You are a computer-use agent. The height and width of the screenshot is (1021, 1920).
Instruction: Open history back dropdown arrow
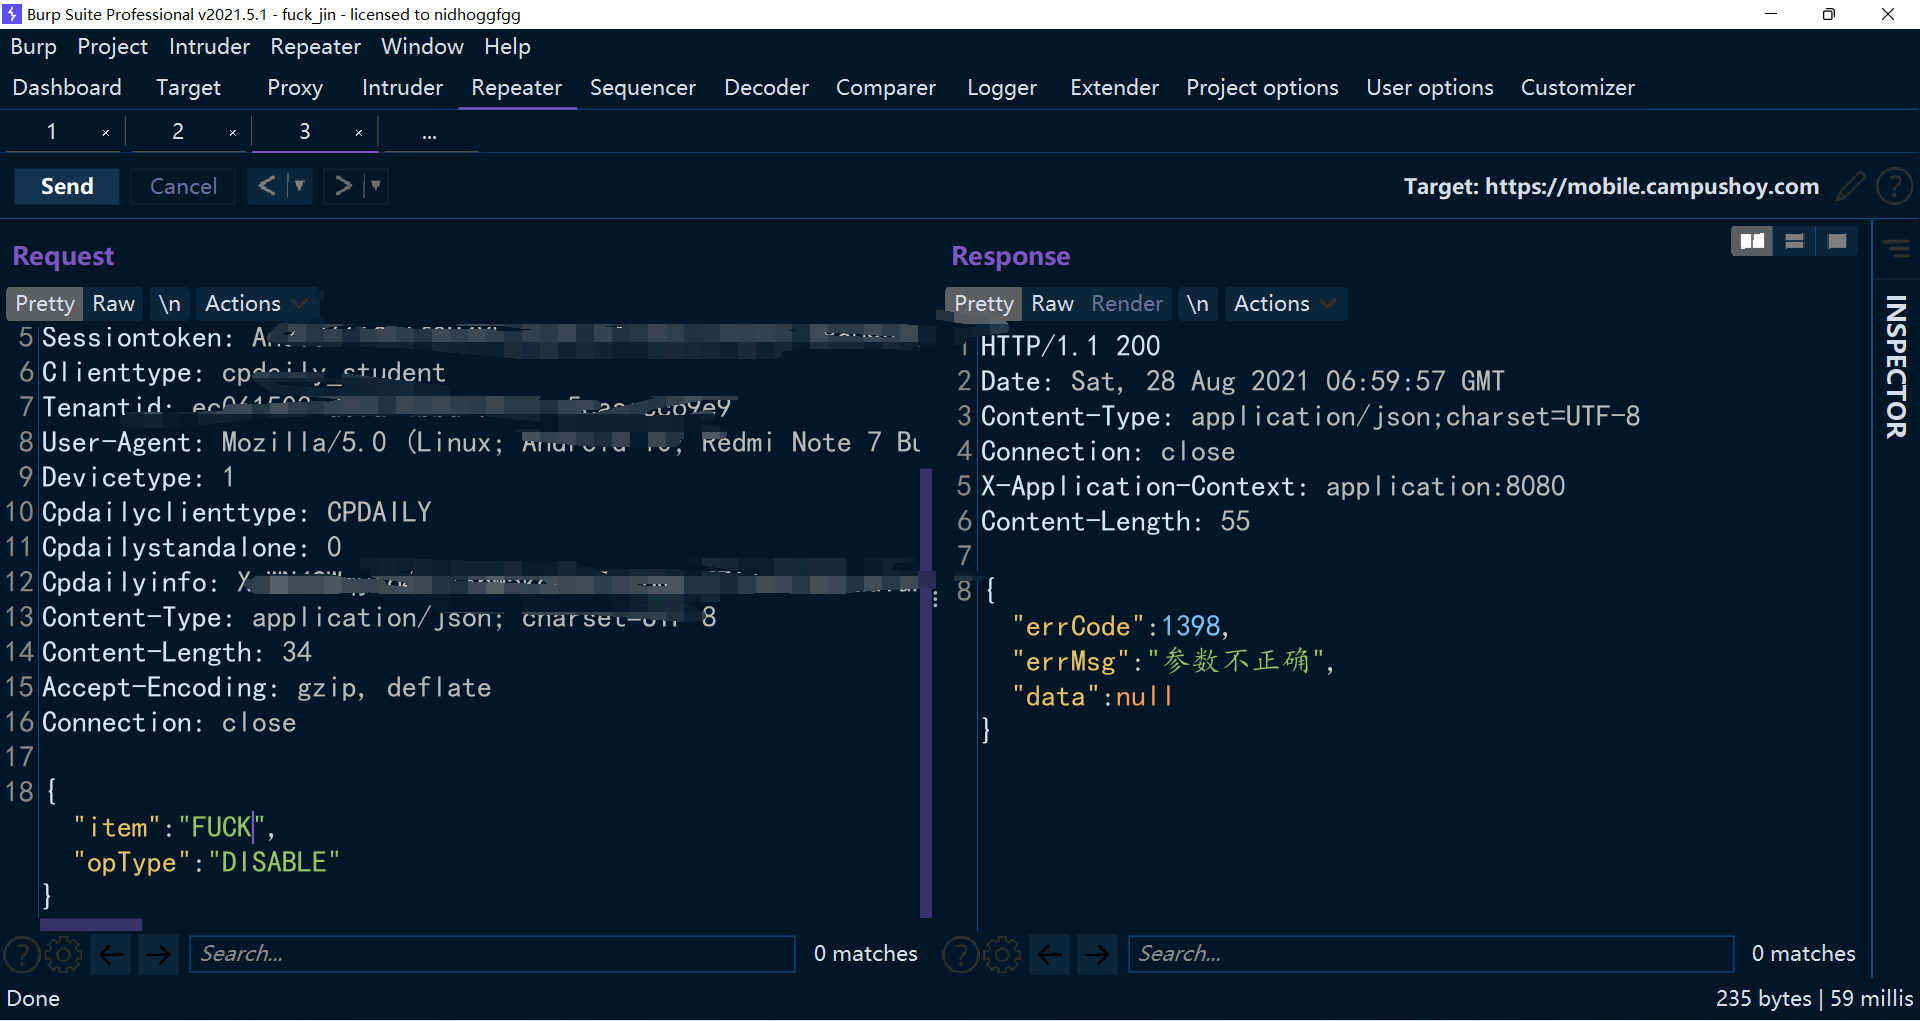[299, 186]
